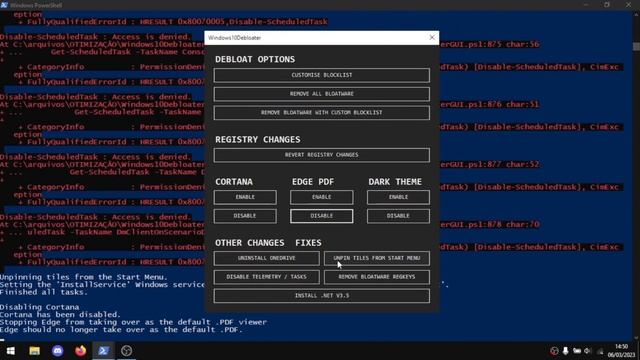640x360 pixels.
Task: Click Install .NET V3.5 button
Action: pyautogui.click(x=321, y=296)
